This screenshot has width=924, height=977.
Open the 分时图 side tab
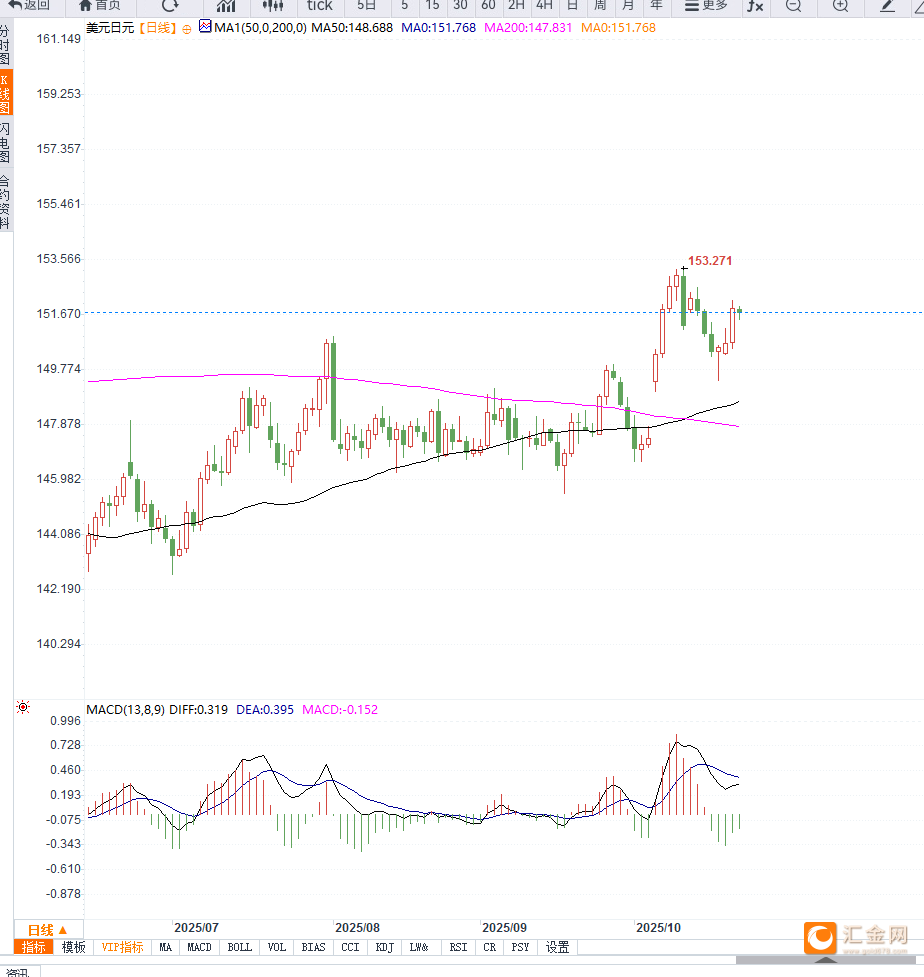6,44
